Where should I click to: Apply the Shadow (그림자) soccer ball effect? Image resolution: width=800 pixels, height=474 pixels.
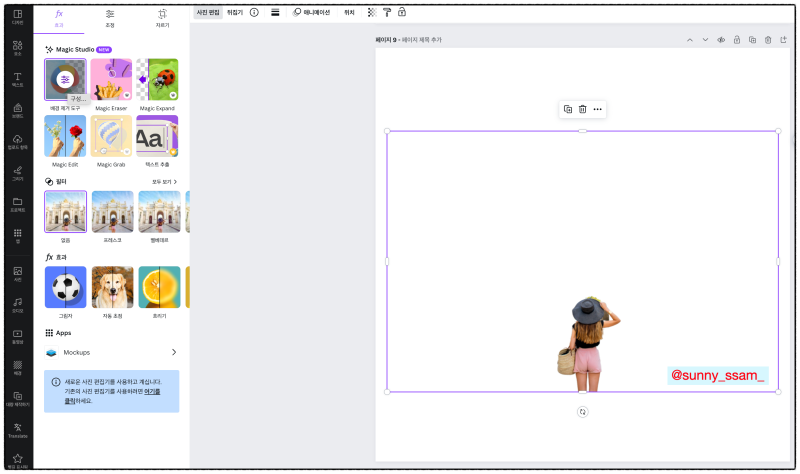point(65,287)
